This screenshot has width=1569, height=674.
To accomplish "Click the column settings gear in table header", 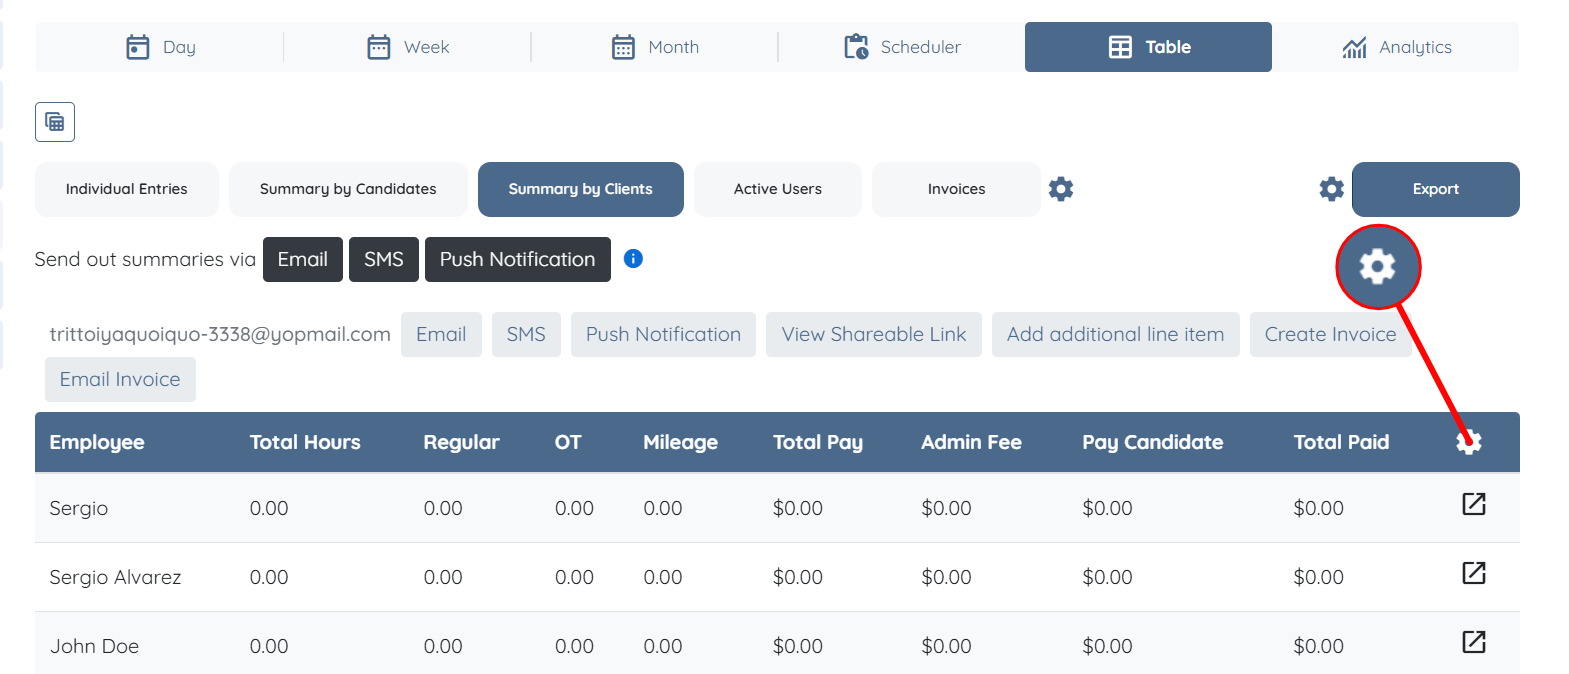I will coord(1468,442).
